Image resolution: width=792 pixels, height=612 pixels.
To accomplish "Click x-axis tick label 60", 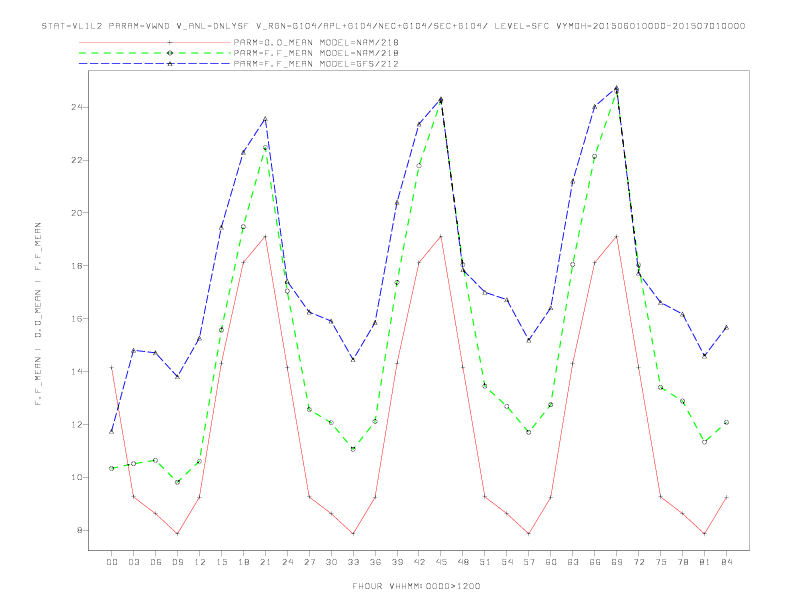I will pos(551,562).
